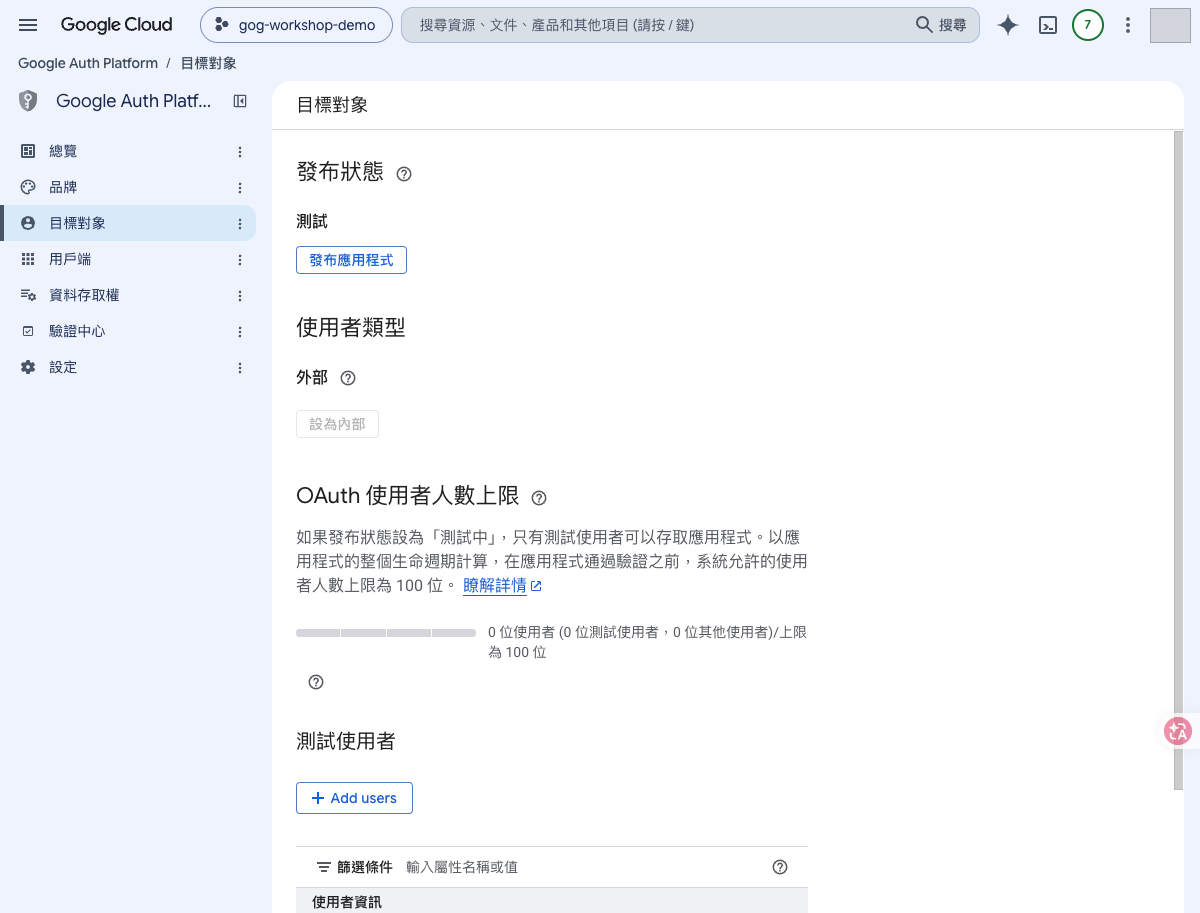Go to 驗證中心 in the sidebar
This screenshot has height=913, width=1200.
128,331
